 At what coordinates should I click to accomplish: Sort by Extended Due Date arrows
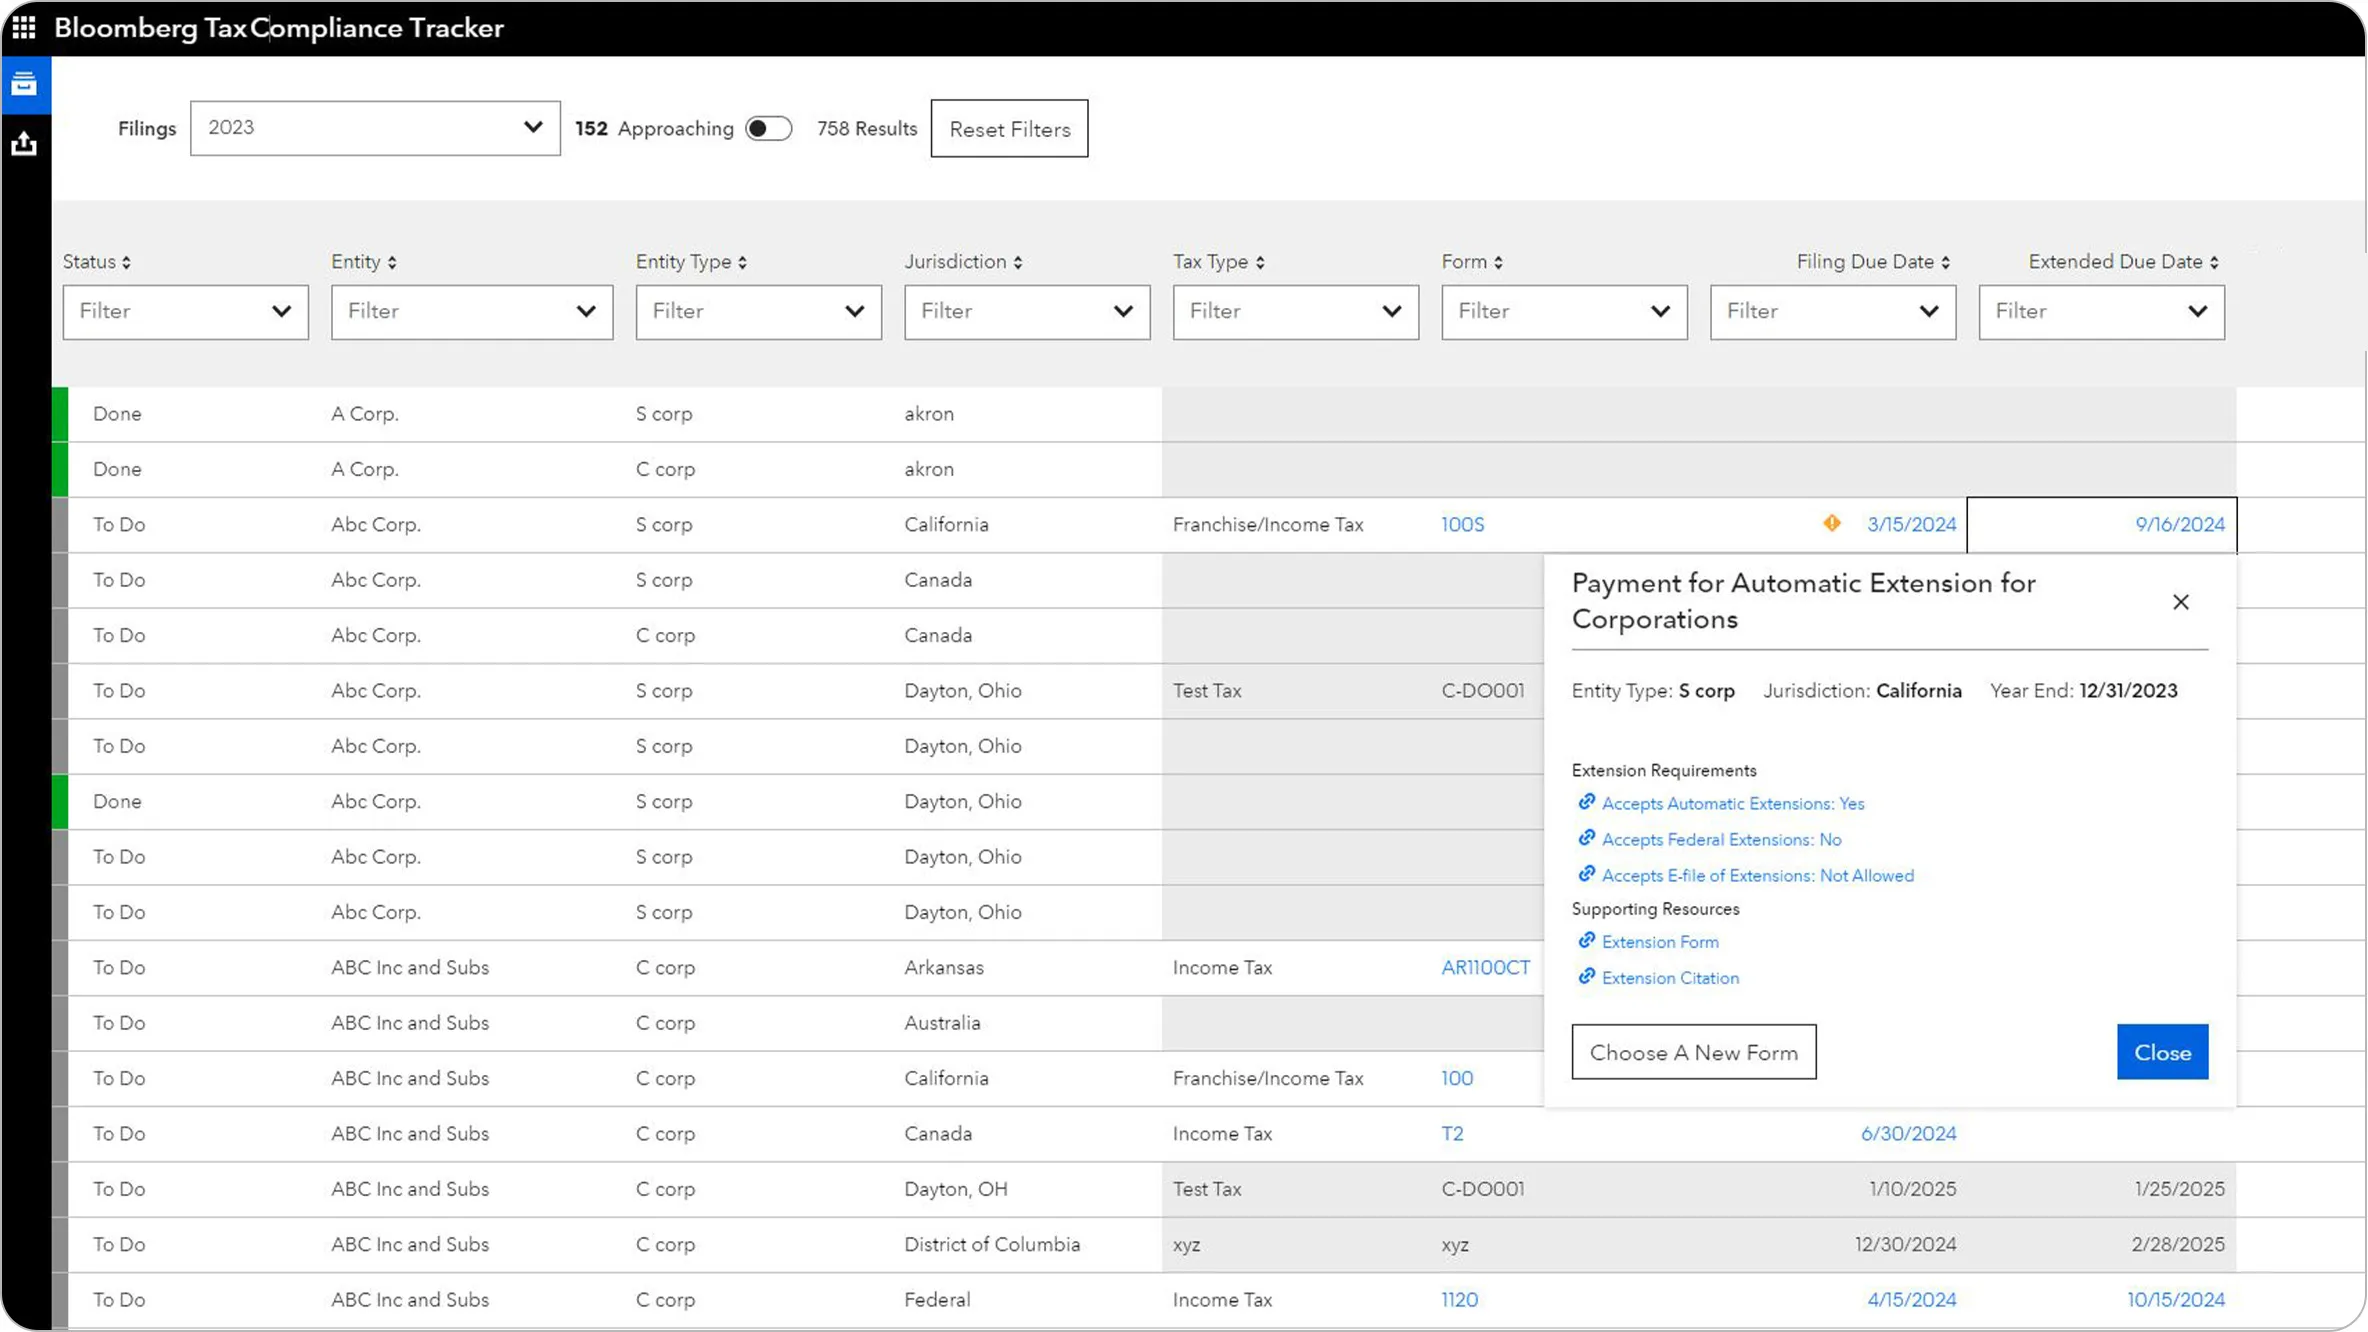point(2214,262)
